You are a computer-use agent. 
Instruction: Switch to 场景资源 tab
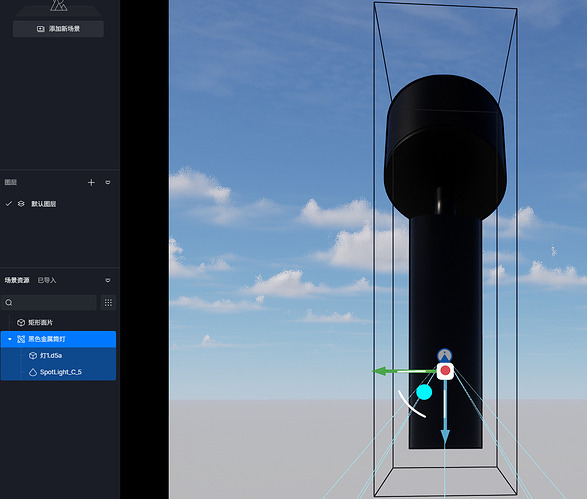click(x=17, y=280)
